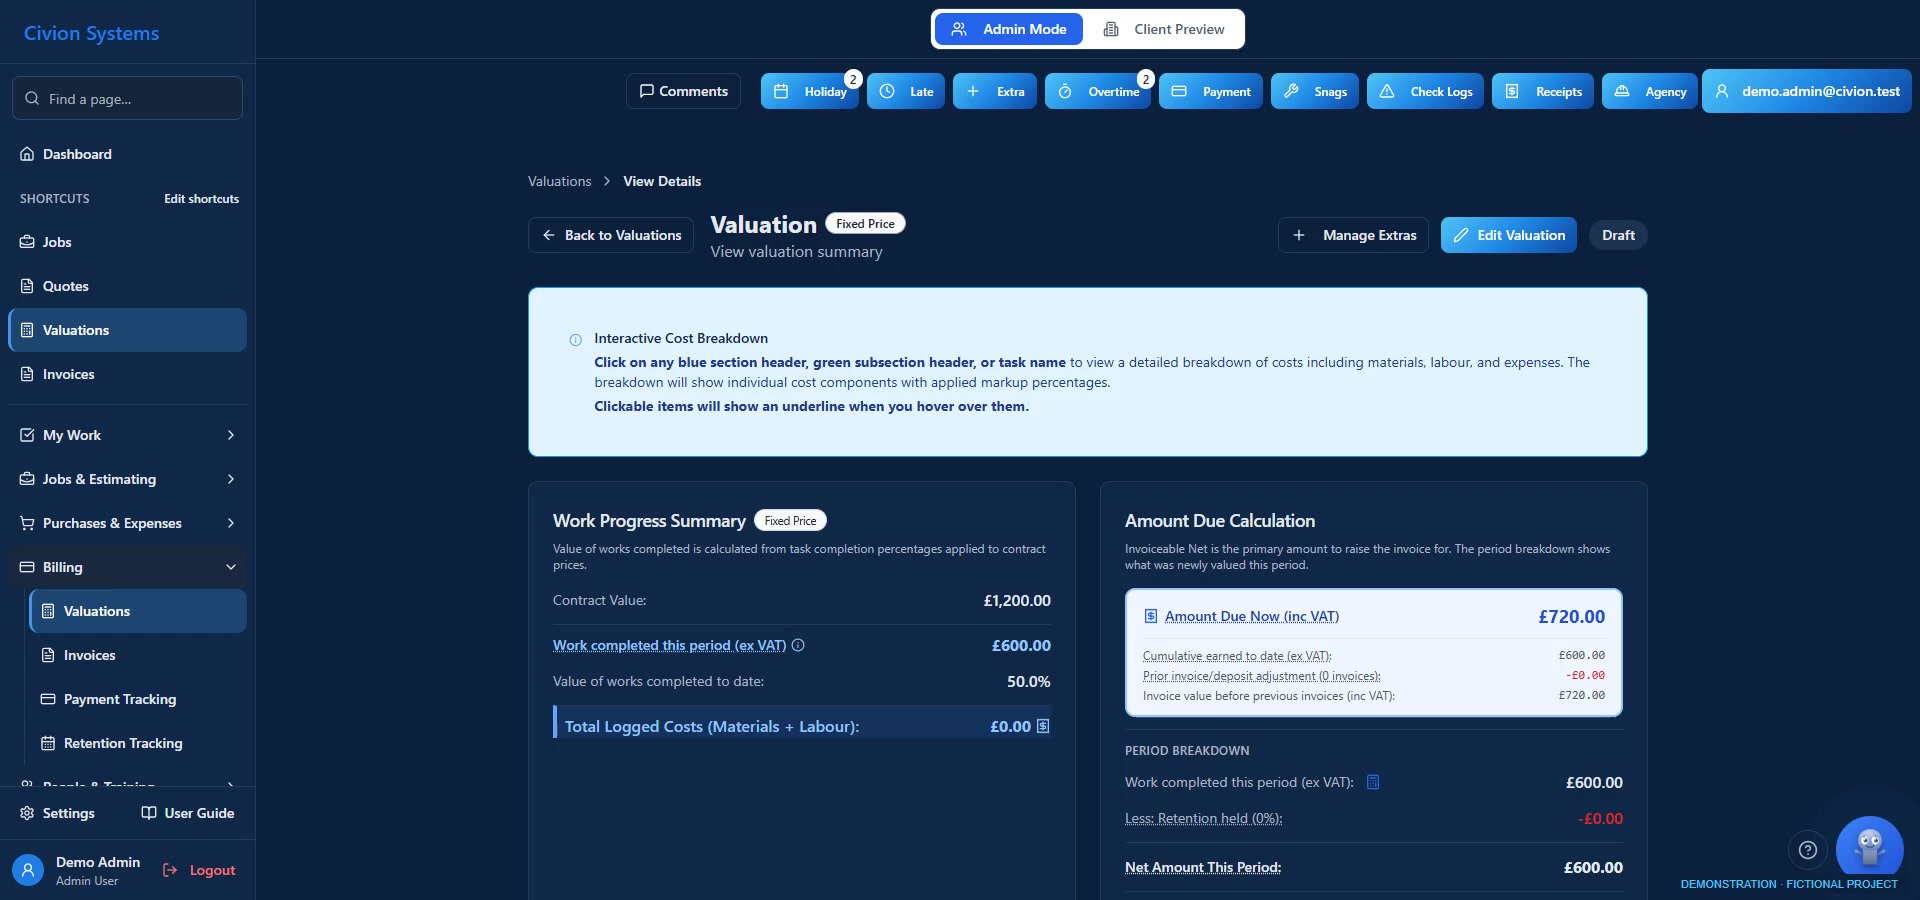Open Amount Due Now (inc VAT) breakdown
The image size is (1920, 900).
pos(1252,616)
